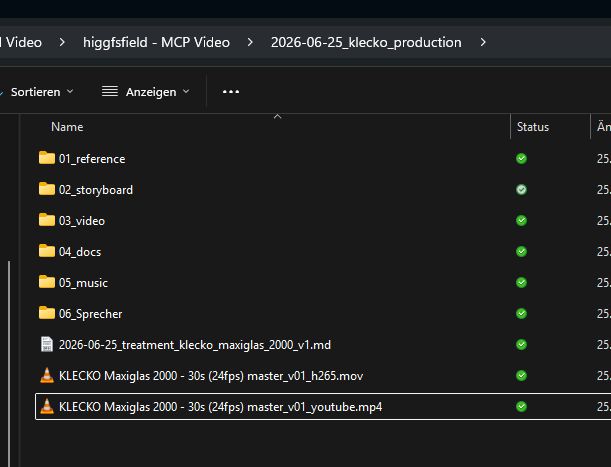The width and height of the screenshot is (611, 467).
Task: Check sync status icon for treatment .md file
Action: [x=521, y=345]
